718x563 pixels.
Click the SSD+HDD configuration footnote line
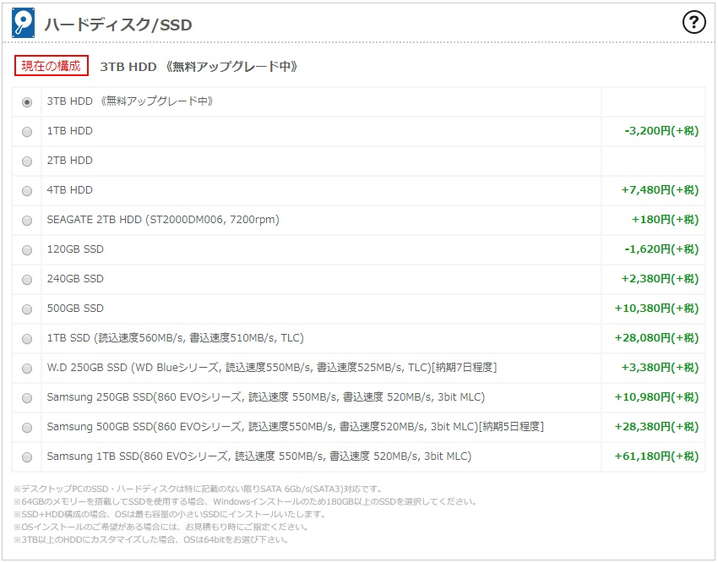[x=170, y=514]
